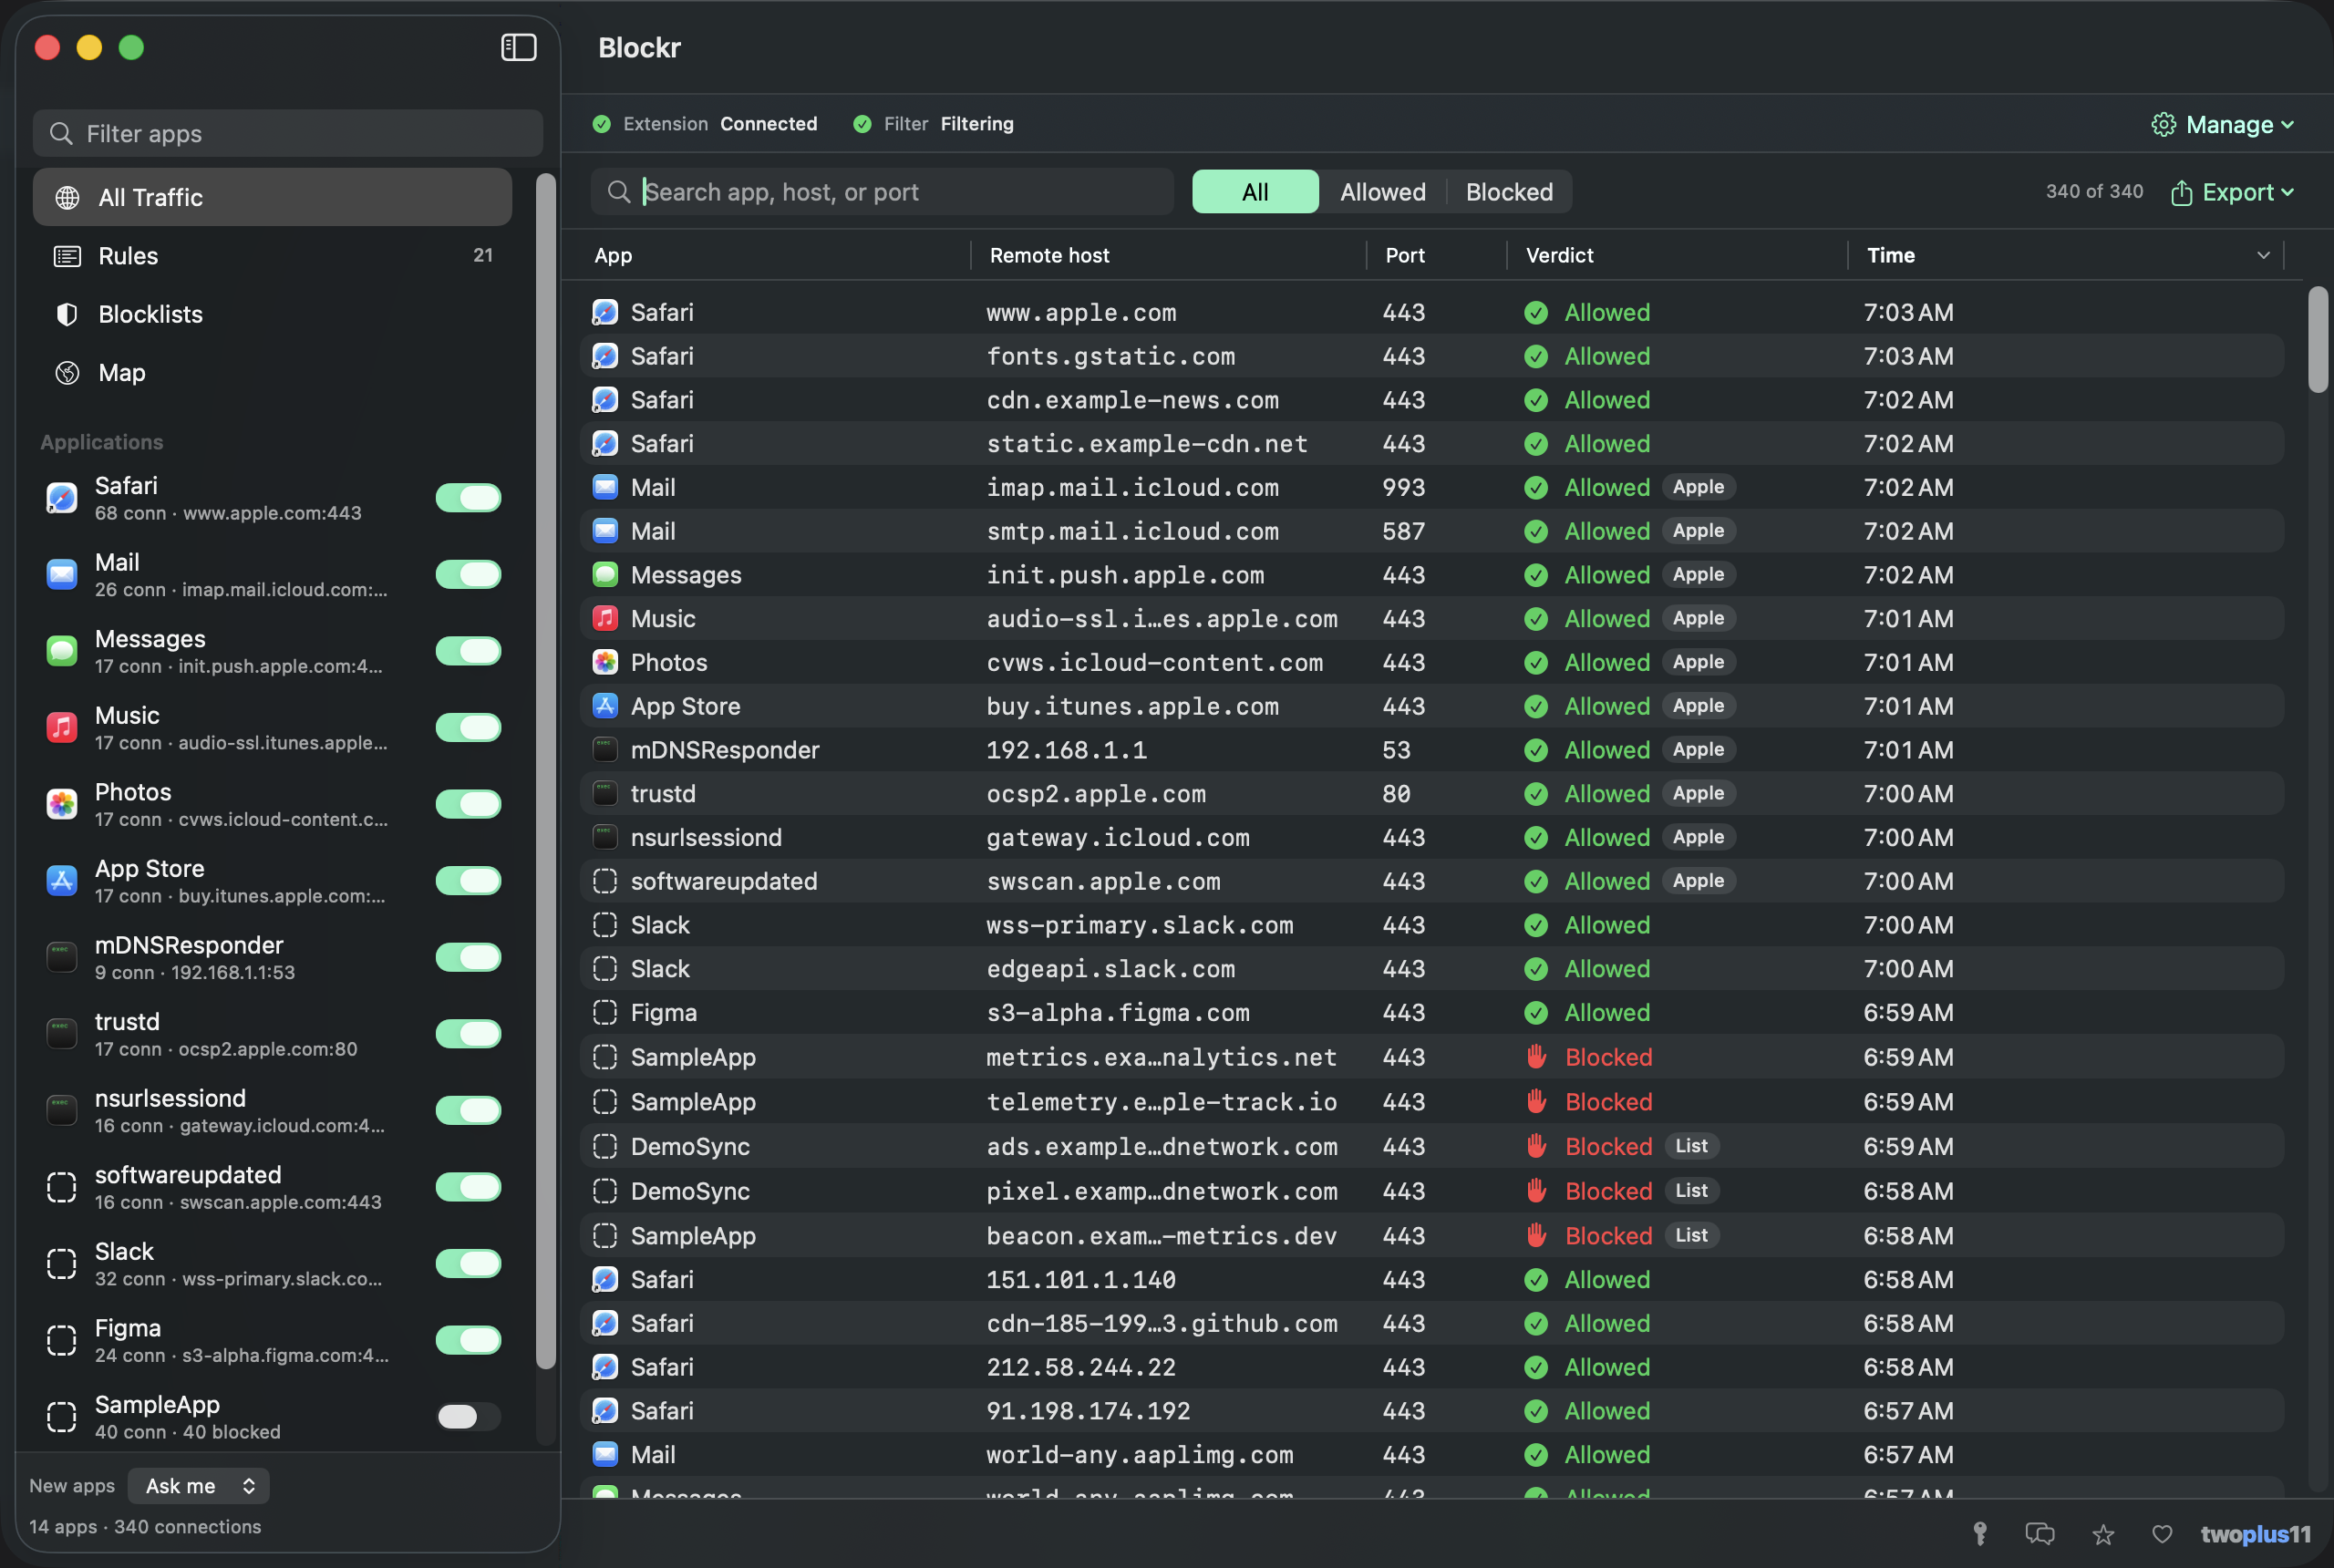Click the Filter apps field
Screen dimensions: 2334x1568
point(288,133)
